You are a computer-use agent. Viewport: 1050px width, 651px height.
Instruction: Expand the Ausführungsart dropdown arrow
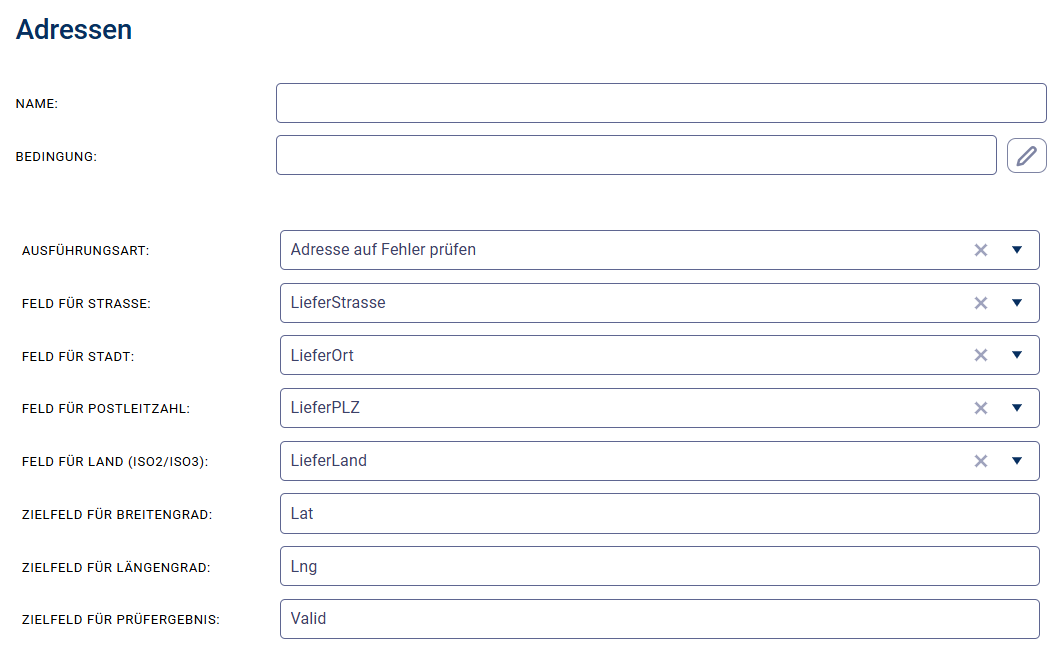(x=1017, y=250)
